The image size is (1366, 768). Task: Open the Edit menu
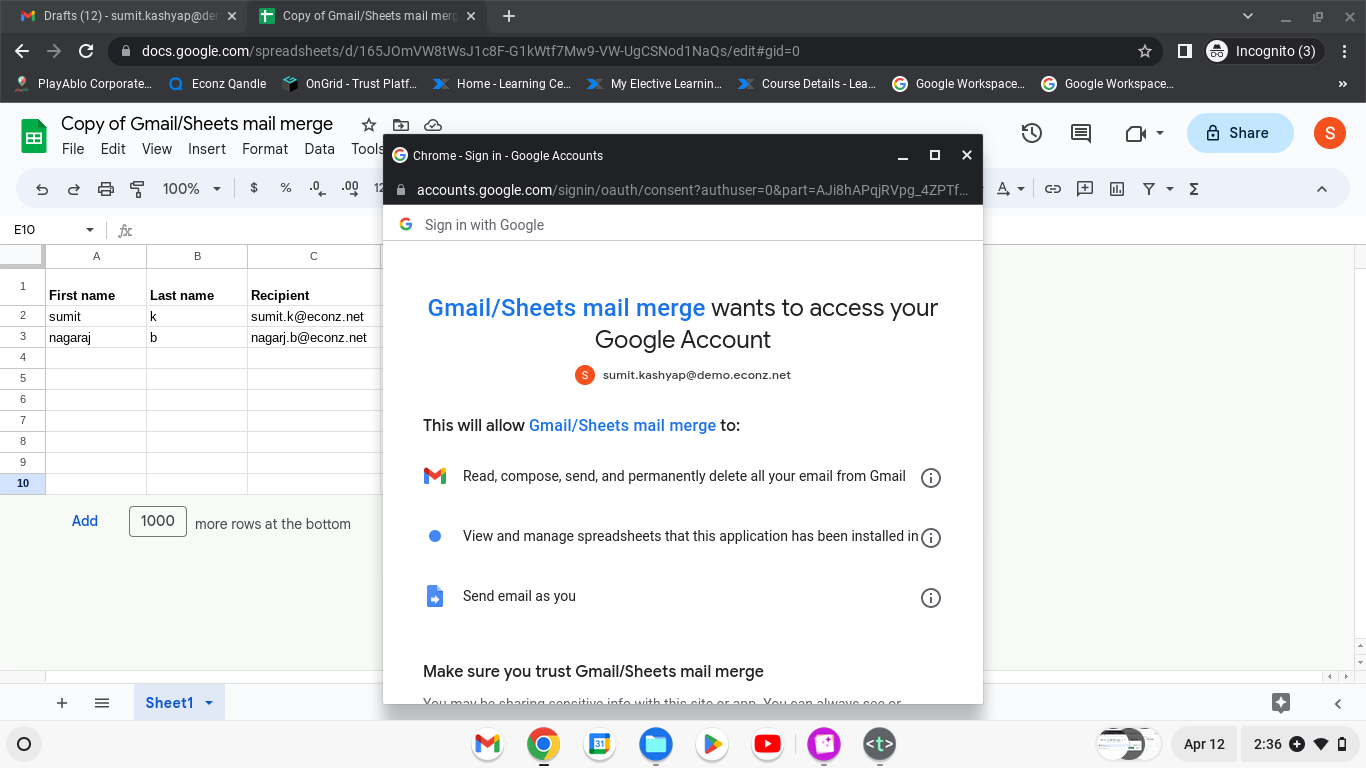coord(113,149)
